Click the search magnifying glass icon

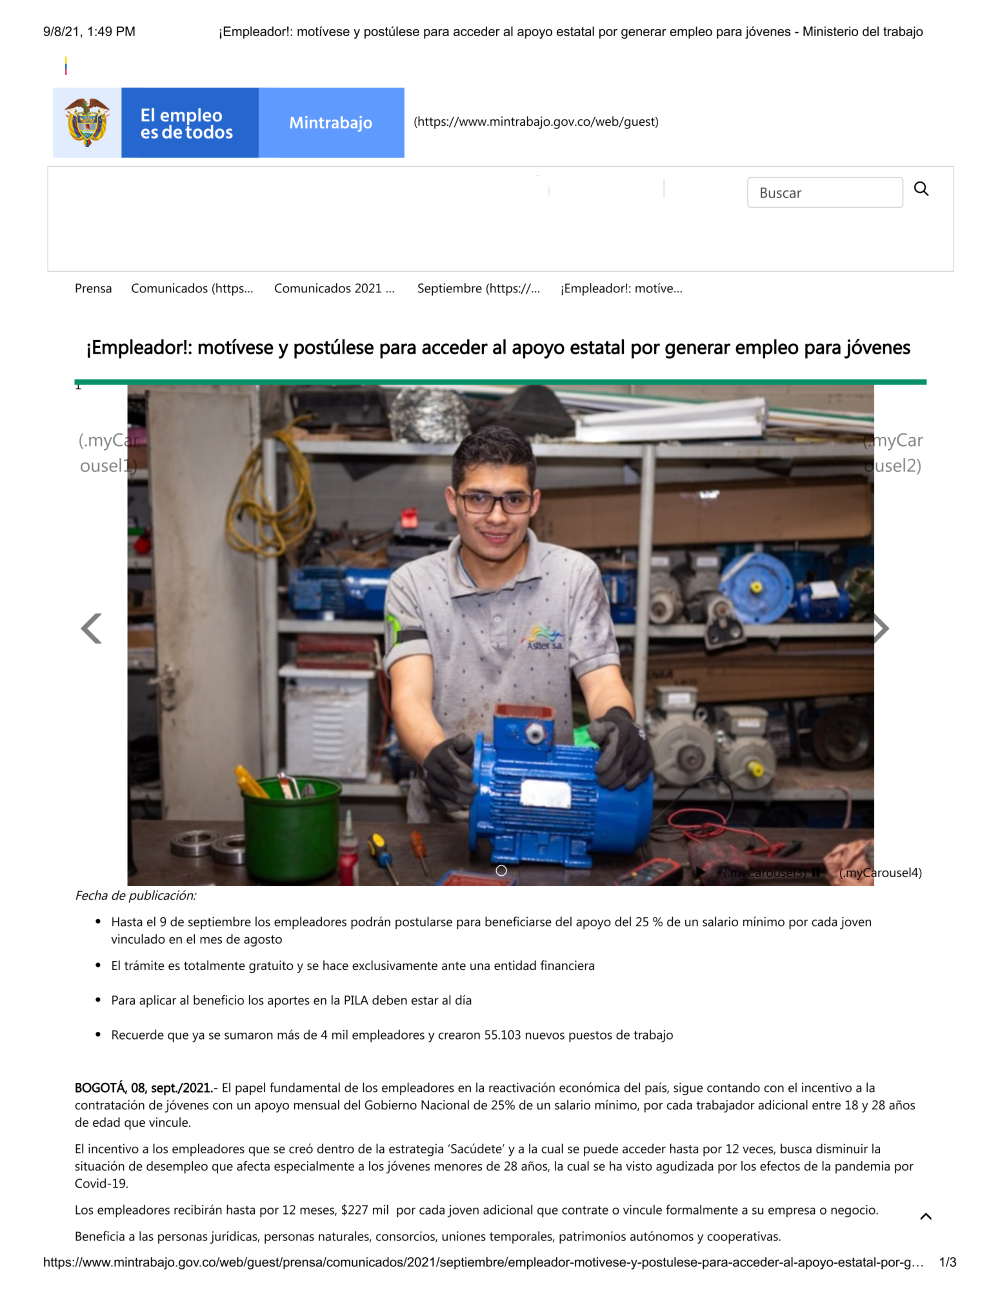(921, 189)
